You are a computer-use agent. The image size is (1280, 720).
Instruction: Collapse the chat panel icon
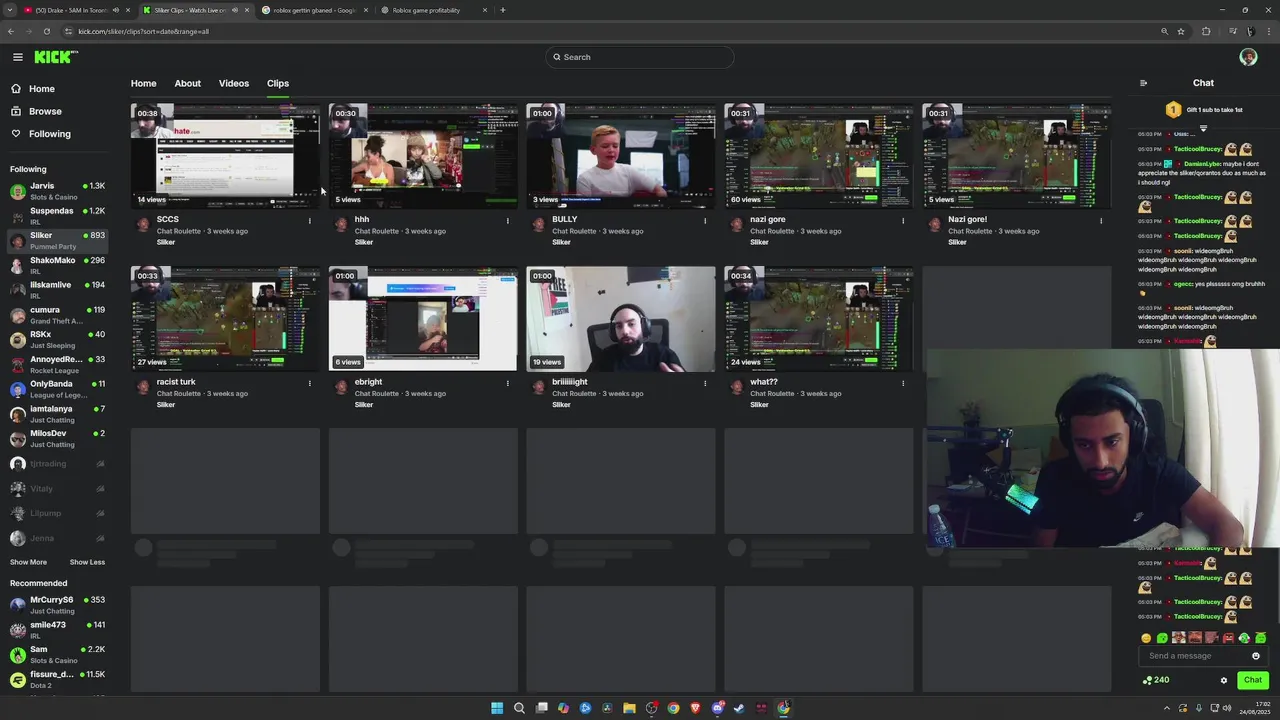[x=1143, y=83]
